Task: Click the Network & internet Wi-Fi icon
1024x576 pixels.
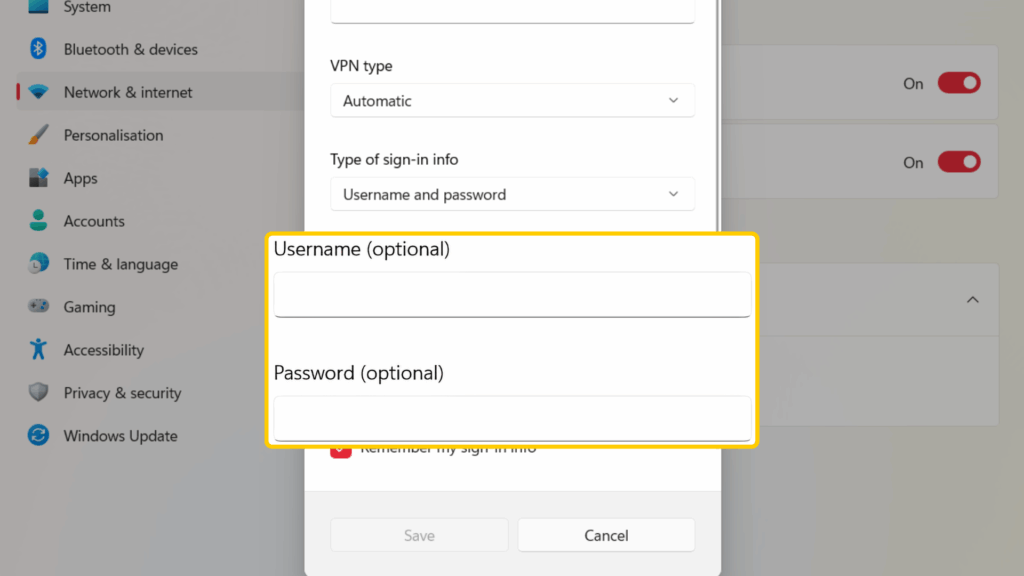Action: (x=39, y=92)
